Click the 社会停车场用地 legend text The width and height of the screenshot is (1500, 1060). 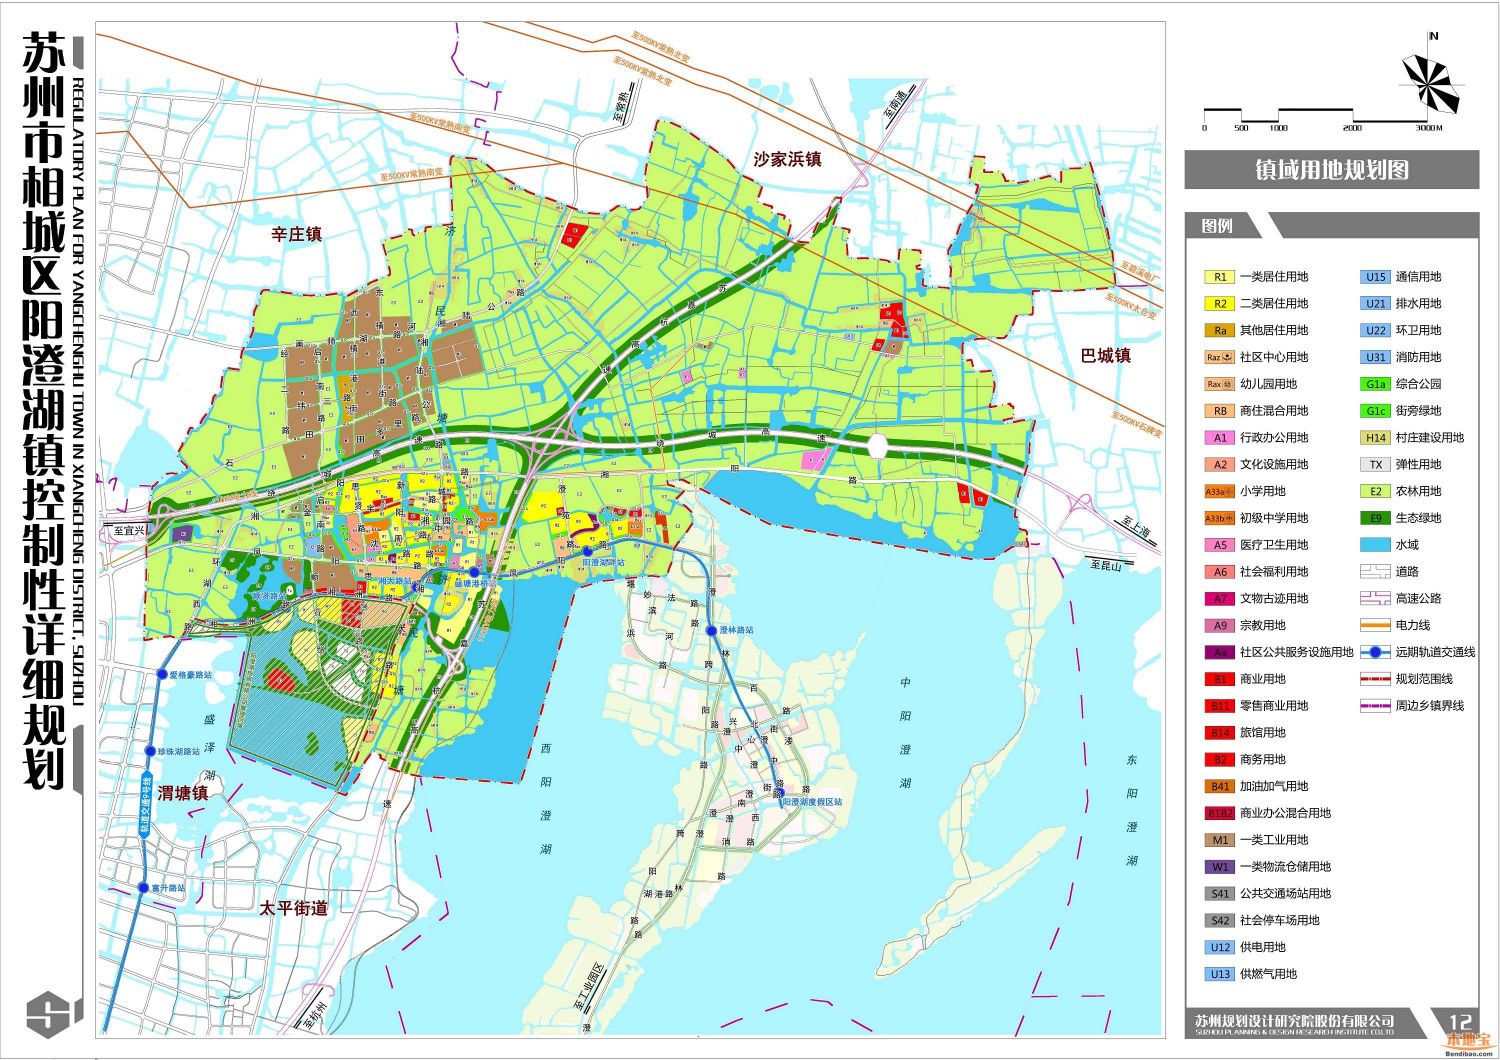coord(1280,921)
